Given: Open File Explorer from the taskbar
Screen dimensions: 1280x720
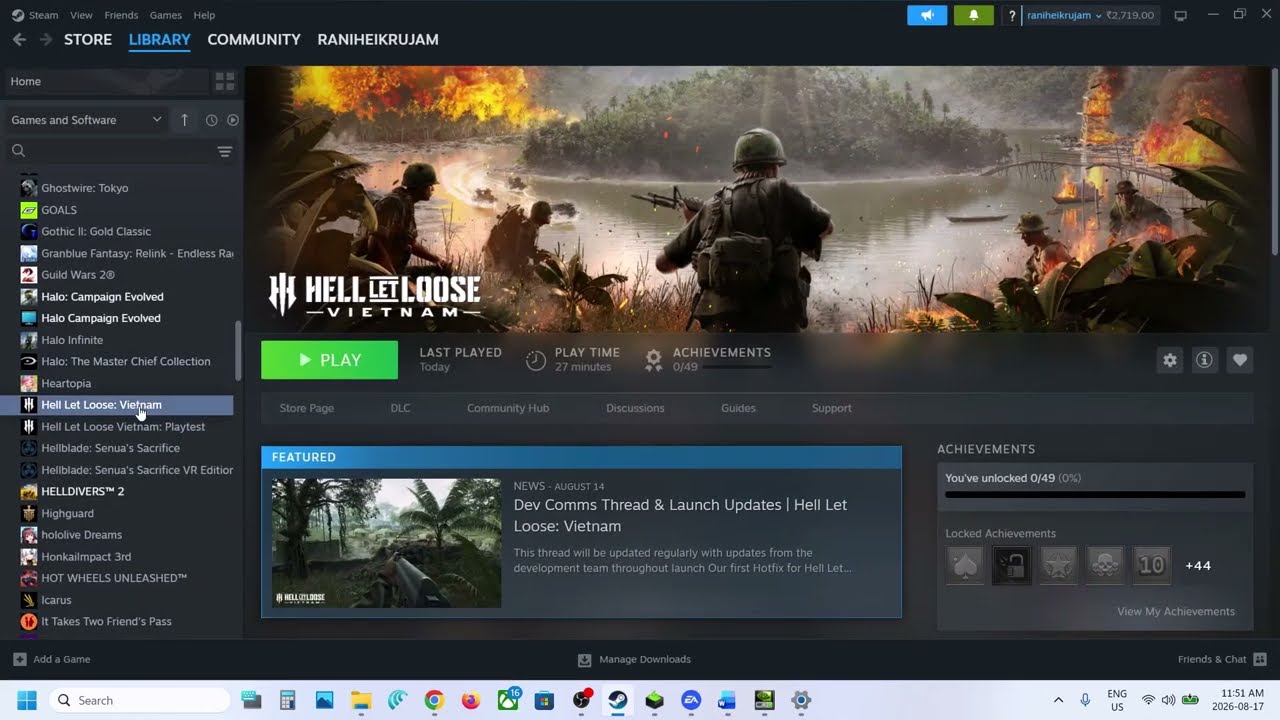Looking at the screenshot, I should pyautogui.click(x=361, y=700).
